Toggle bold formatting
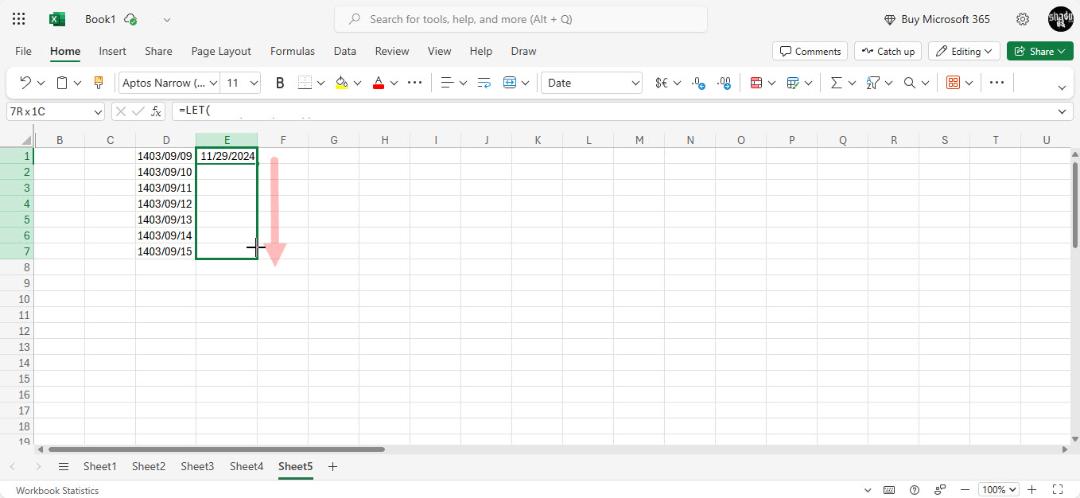1080x498 pixels. point(280,83)
